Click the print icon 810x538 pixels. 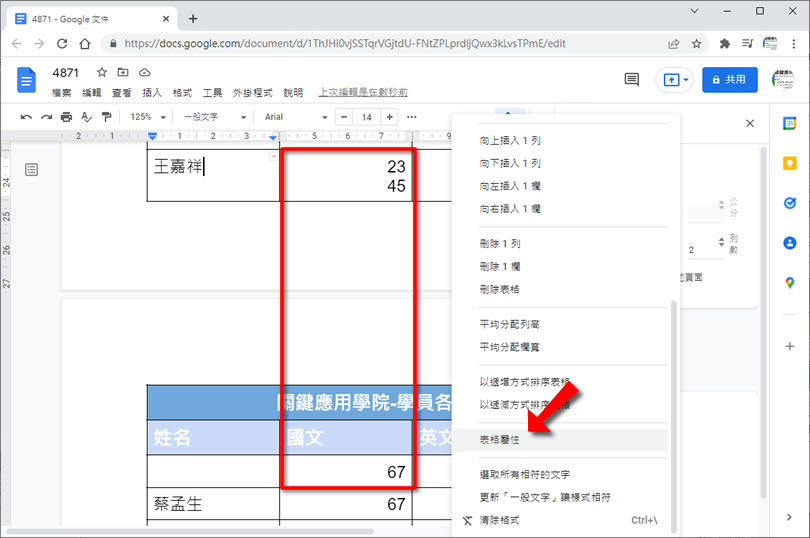tap(66, 117)
